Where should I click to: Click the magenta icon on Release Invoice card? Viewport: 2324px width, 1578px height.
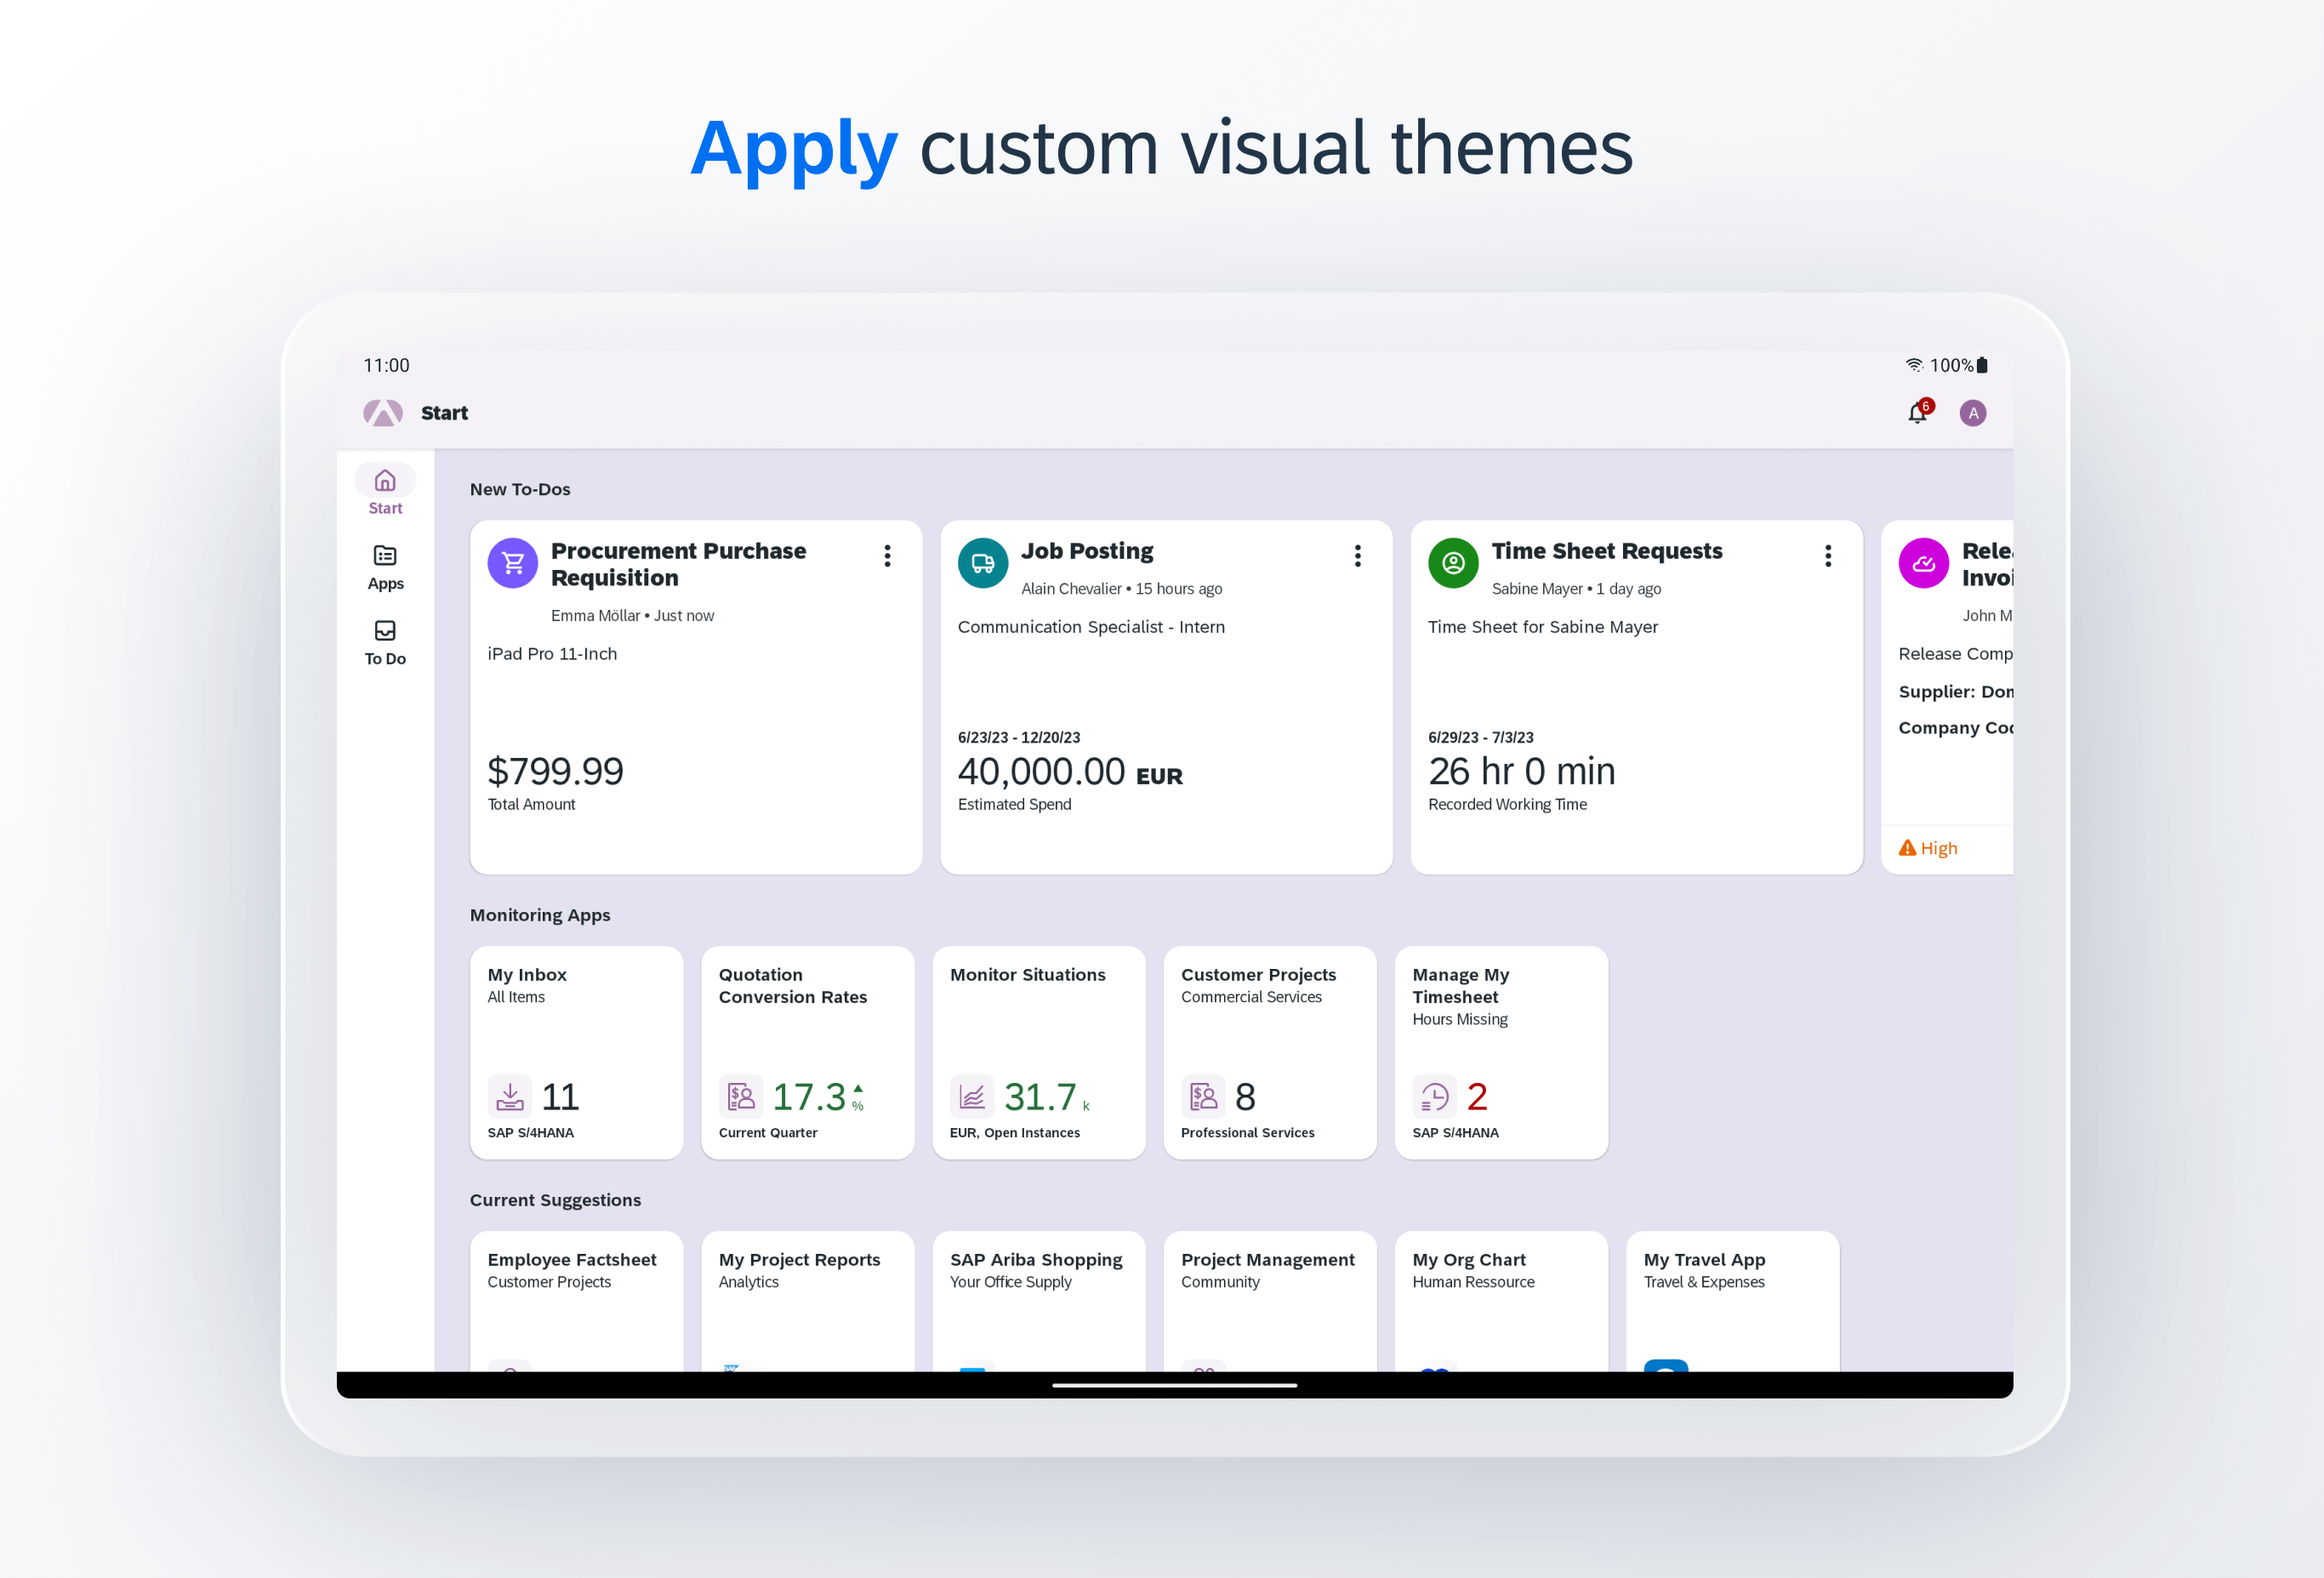pos(1924,563)
